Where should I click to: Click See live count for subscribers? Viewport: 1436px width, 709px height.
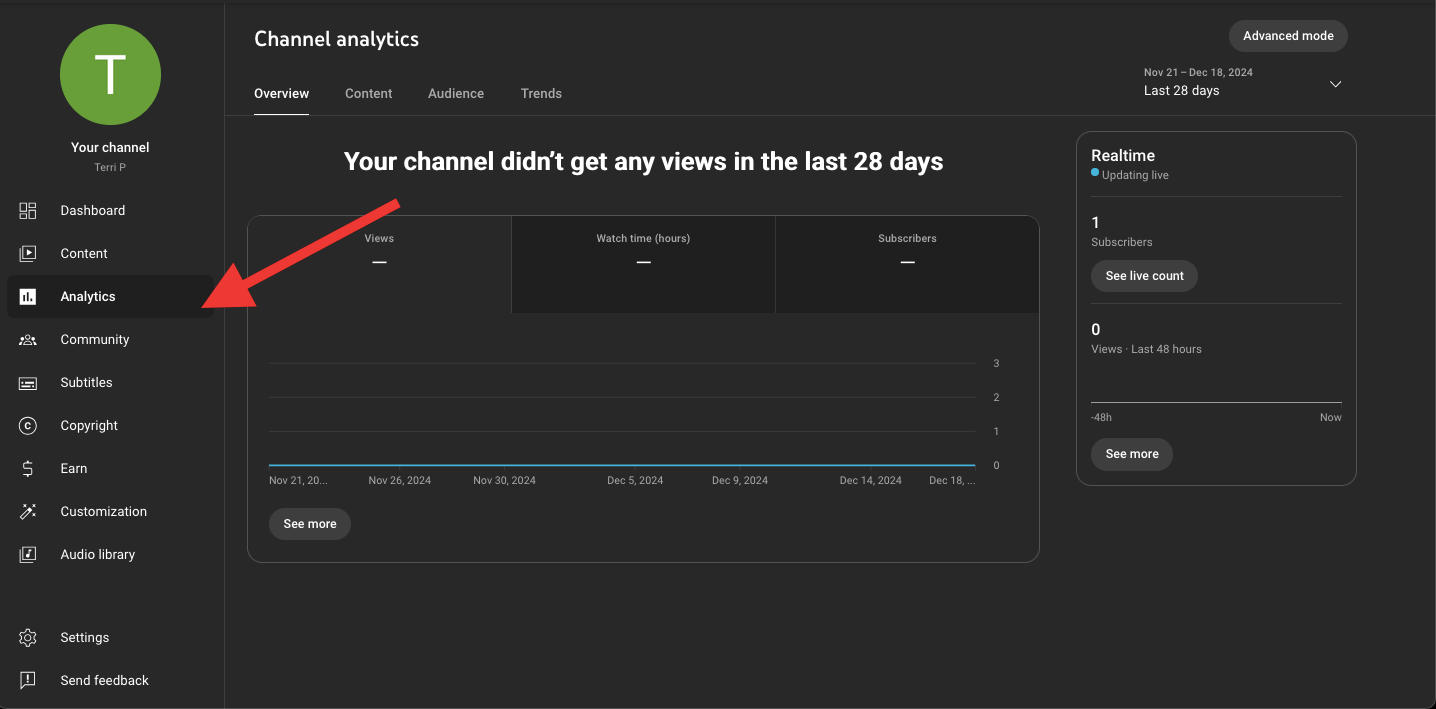[x=1144, y=276]
